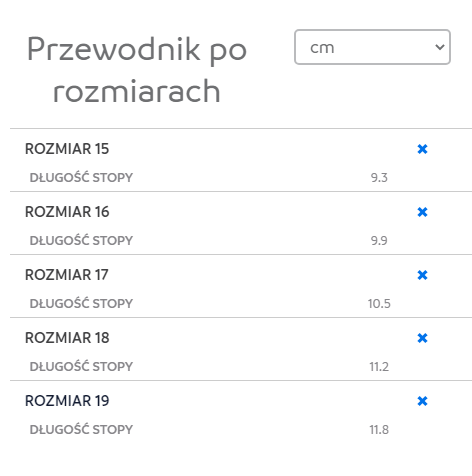Click the 9.9 foot length value
This screenshot has height=476, width=472.
(x=379, y=241)
